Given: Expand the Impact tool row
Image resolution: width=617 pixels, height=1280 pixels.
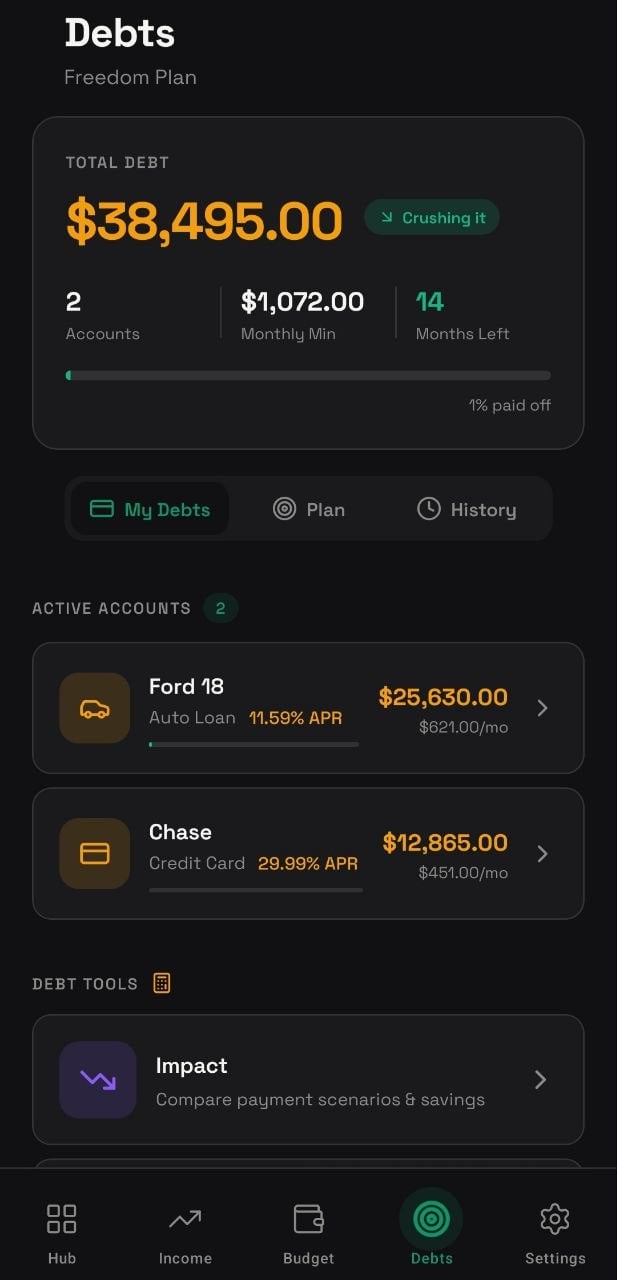Looking at the screenshot, I should point(540,1079).
